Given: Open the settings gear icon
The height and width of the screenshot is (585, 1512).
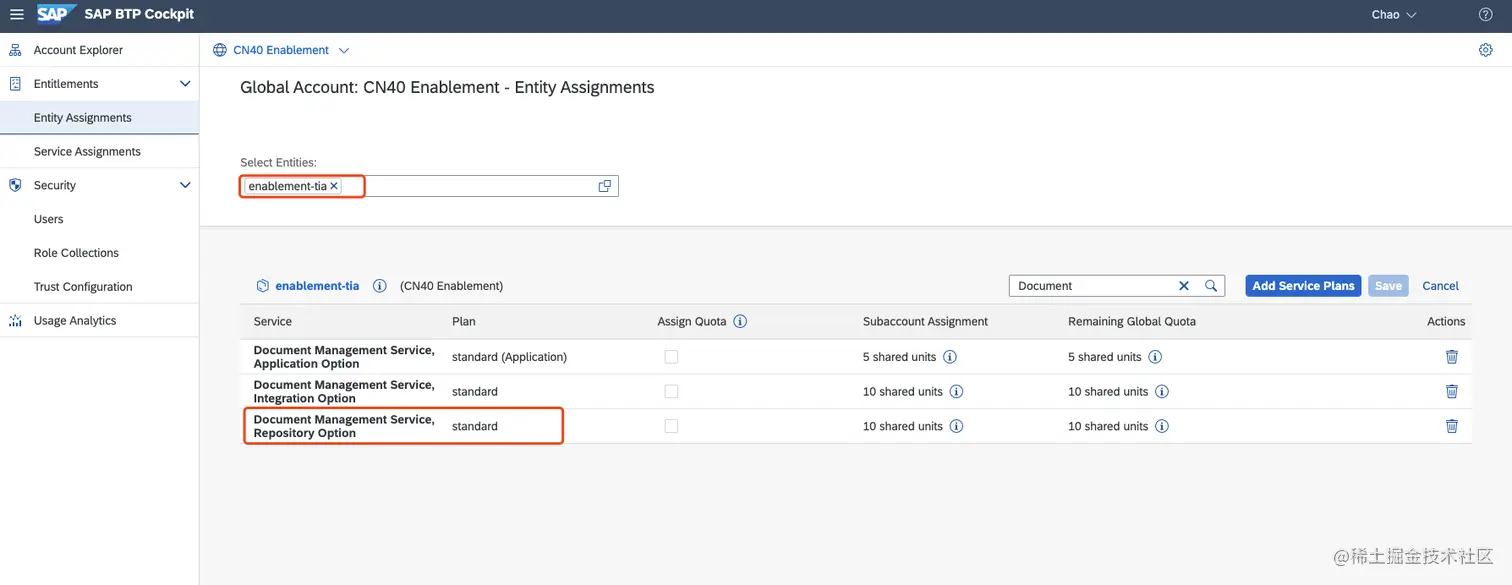Looking at the screenshot, I should point(1485,50).
